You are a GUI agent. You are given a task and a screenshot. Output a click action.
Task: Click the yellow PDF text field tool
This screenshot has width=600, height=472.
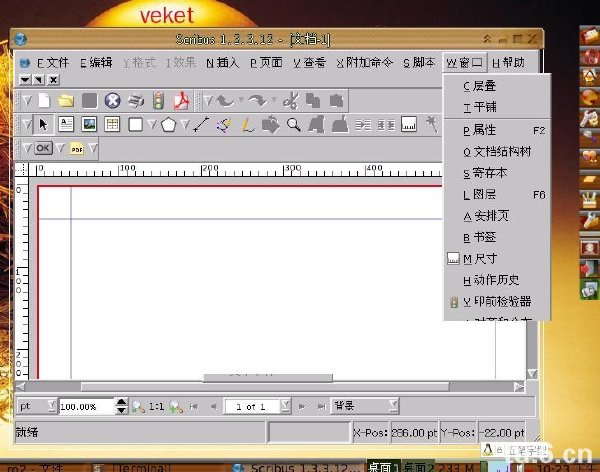(77, 149)
